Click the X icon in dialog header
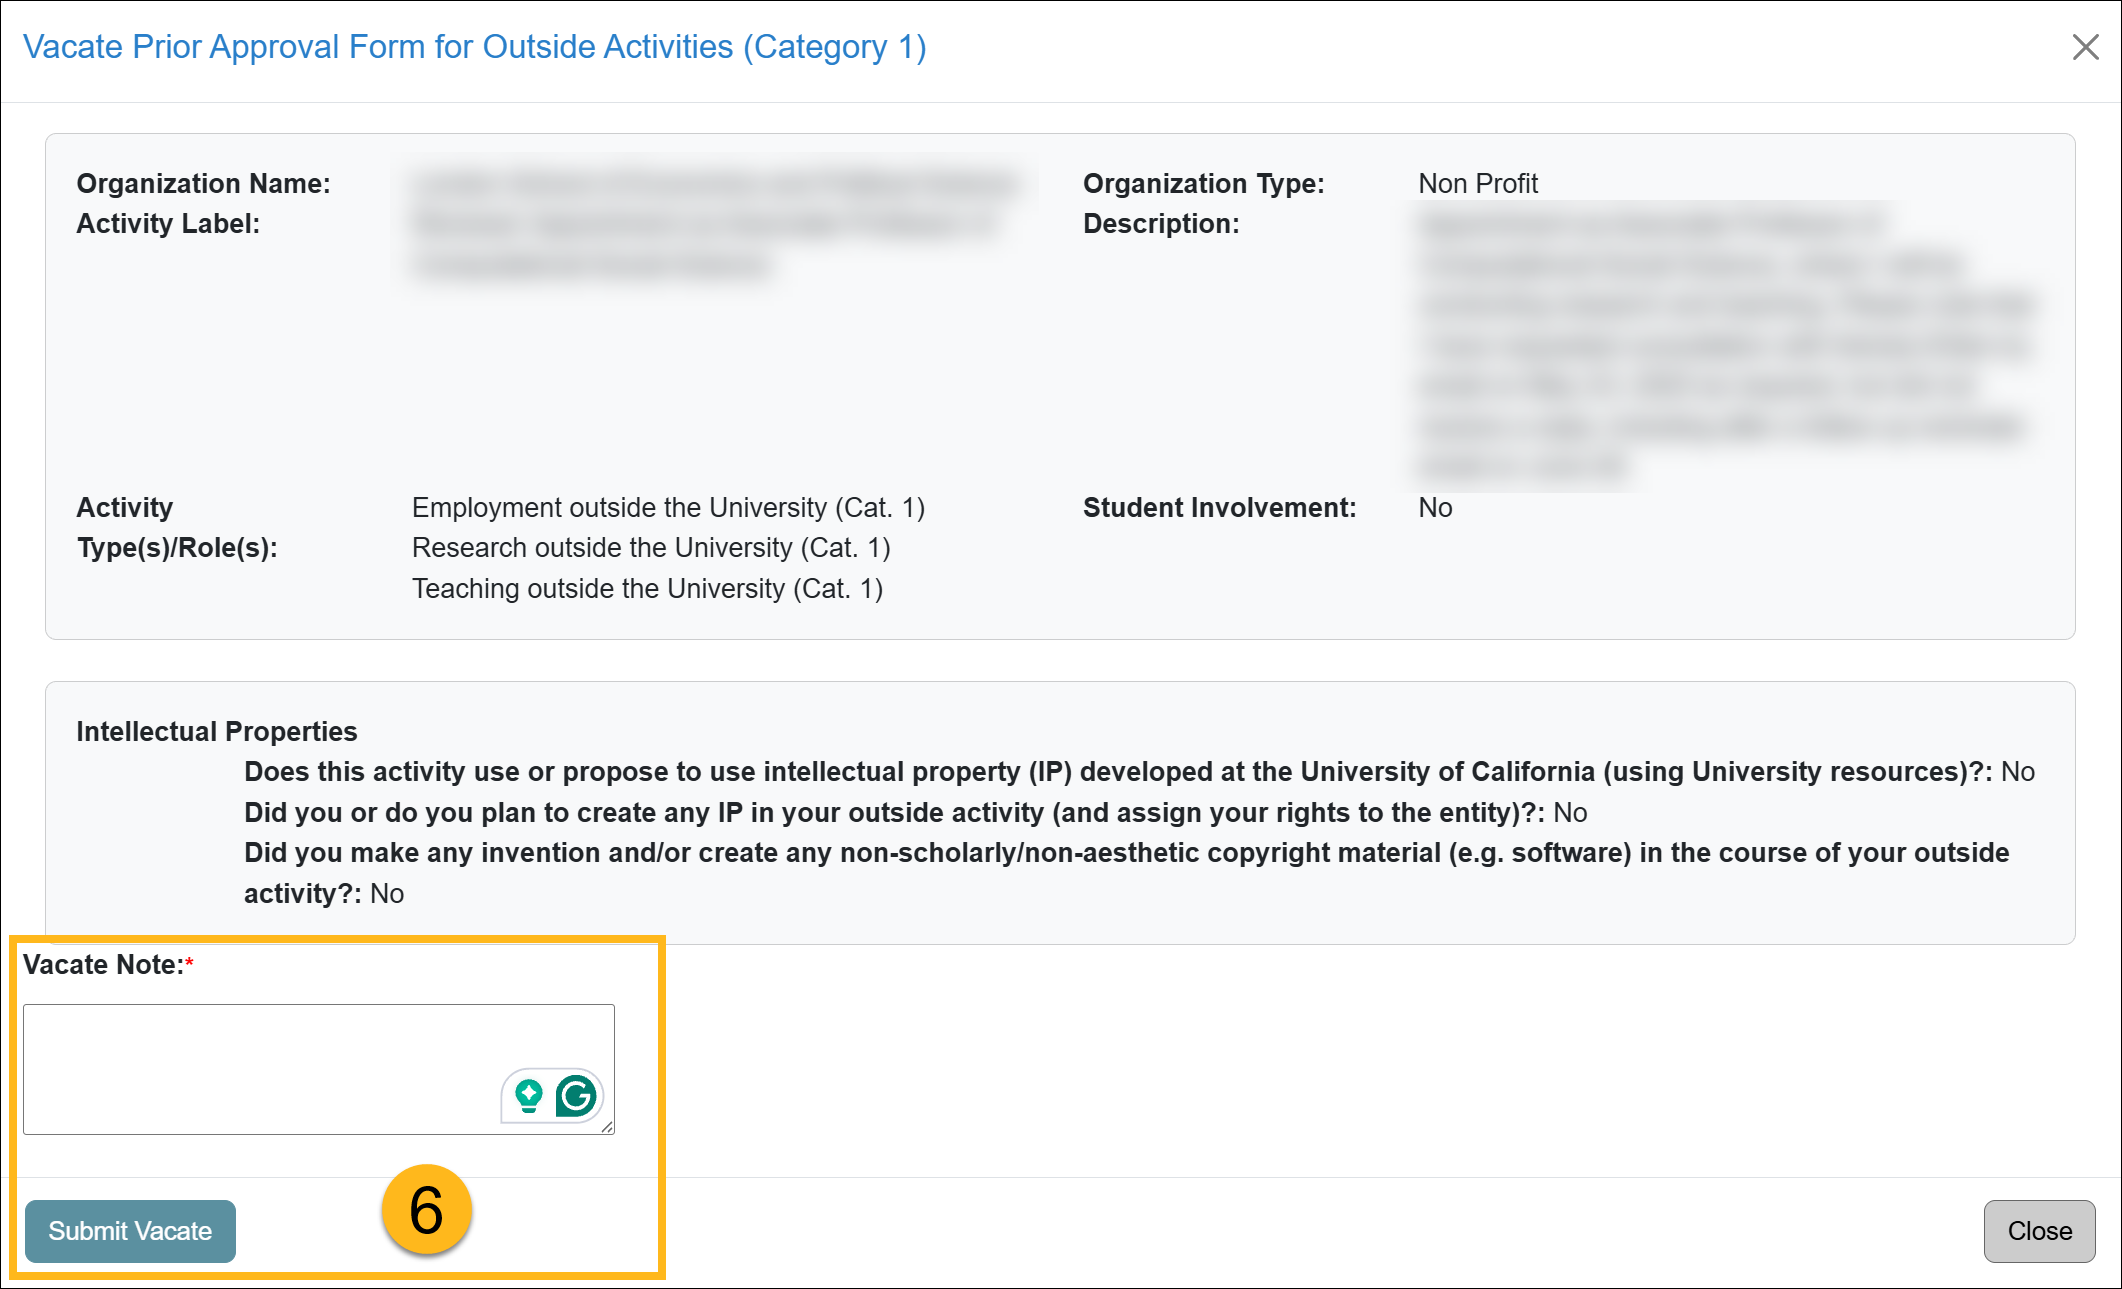Viewport: 2122px width, 1289px height. pos(2085,47)
